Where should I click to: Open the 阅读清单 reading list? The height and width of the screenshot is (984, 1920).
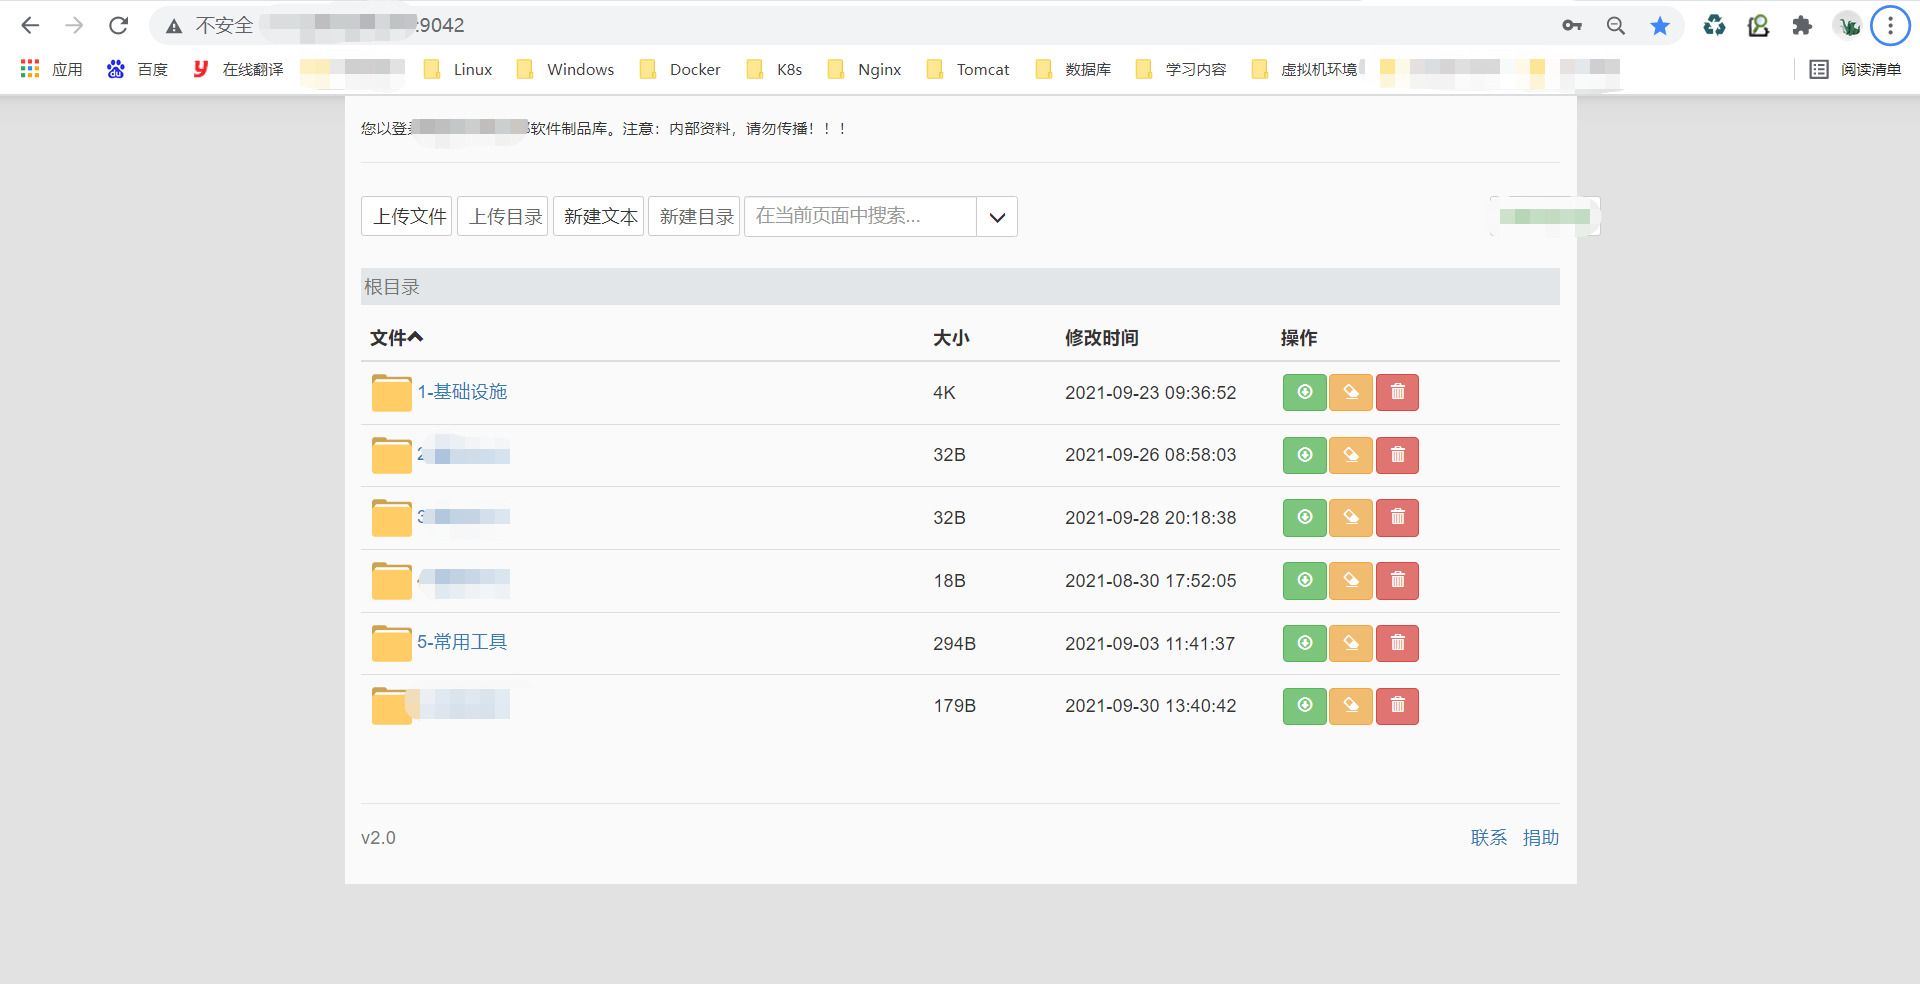click(x=1862, y=69)
